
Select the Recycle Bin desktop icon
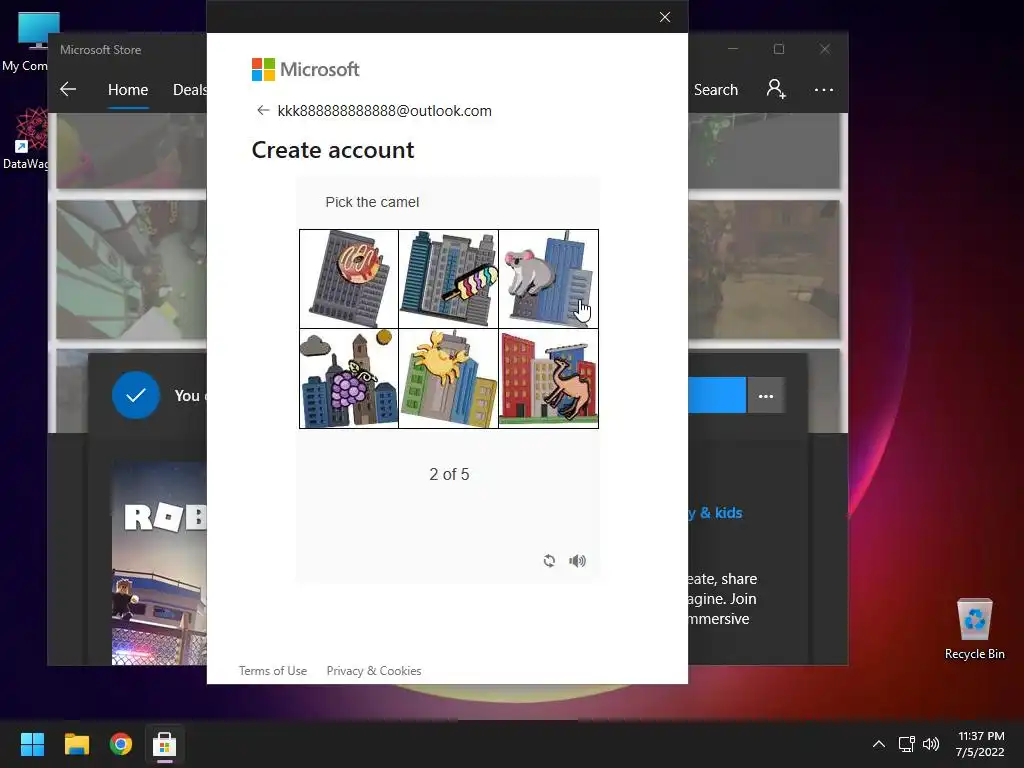974,628
